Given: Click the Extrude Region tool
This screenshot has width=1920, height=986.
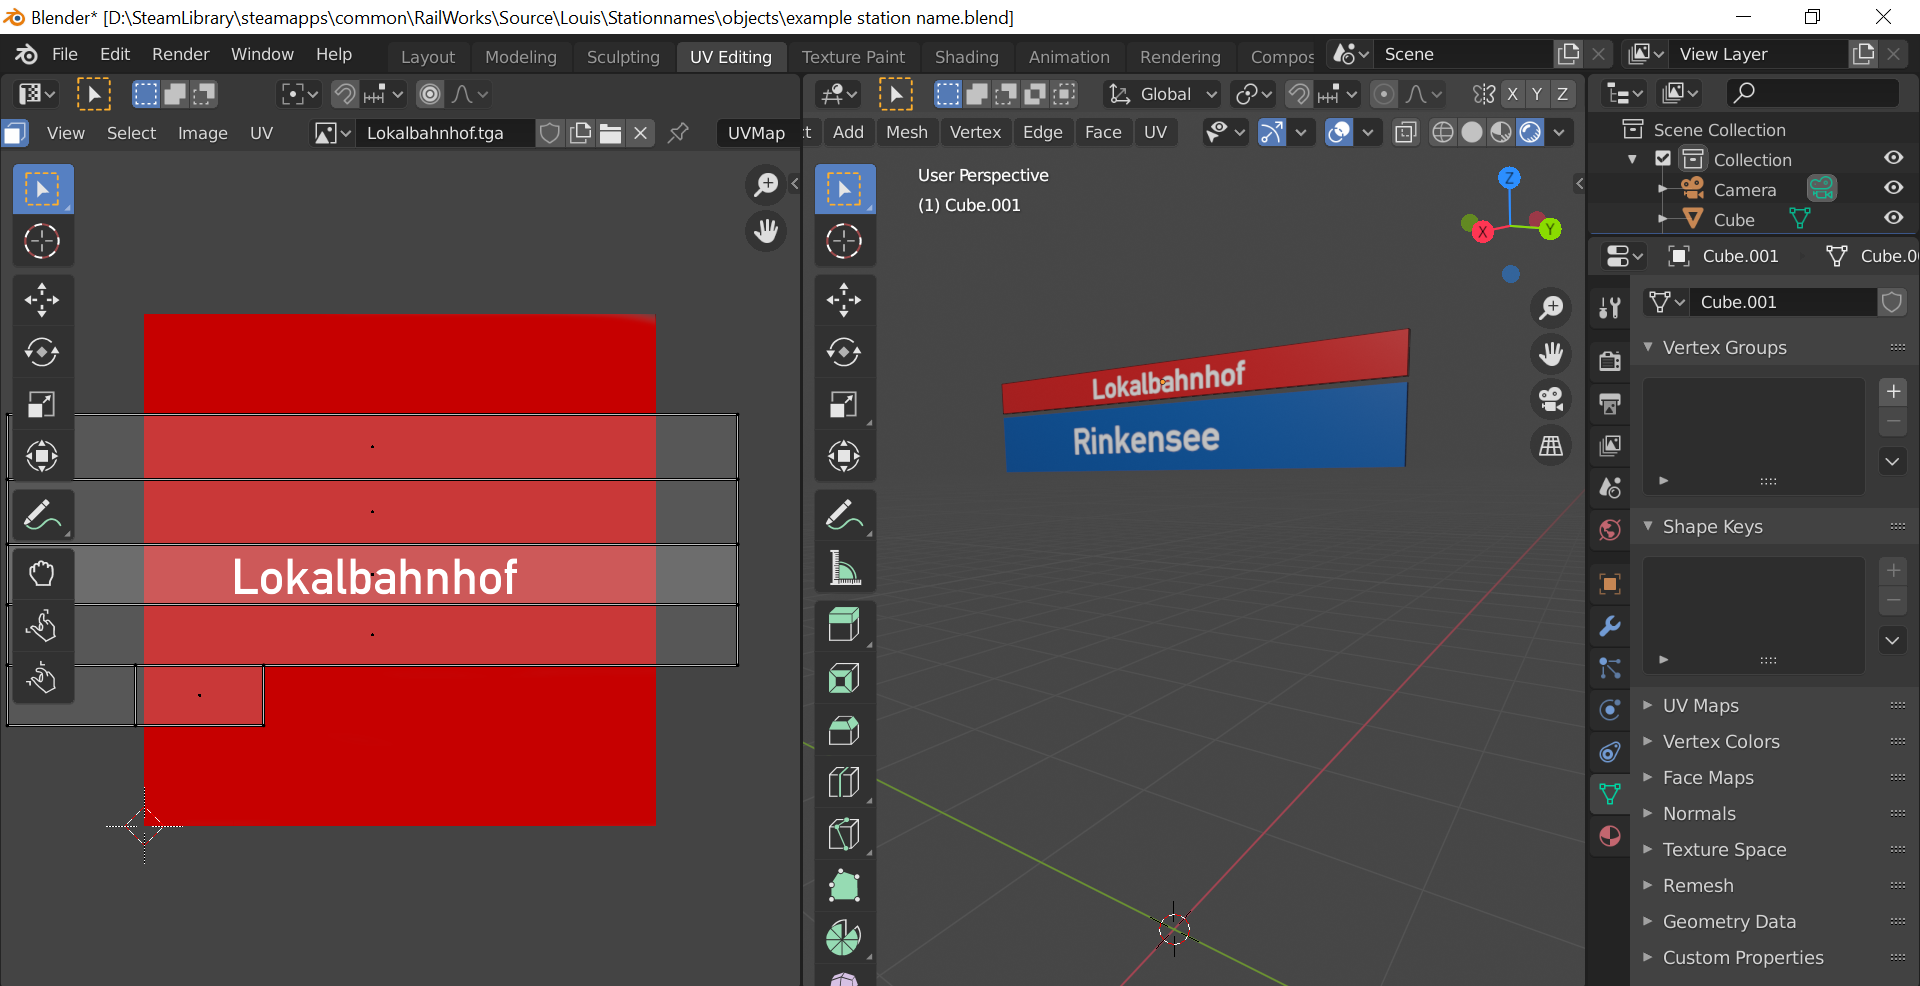Looking at the screenshot, I should [x=844, y=626].
